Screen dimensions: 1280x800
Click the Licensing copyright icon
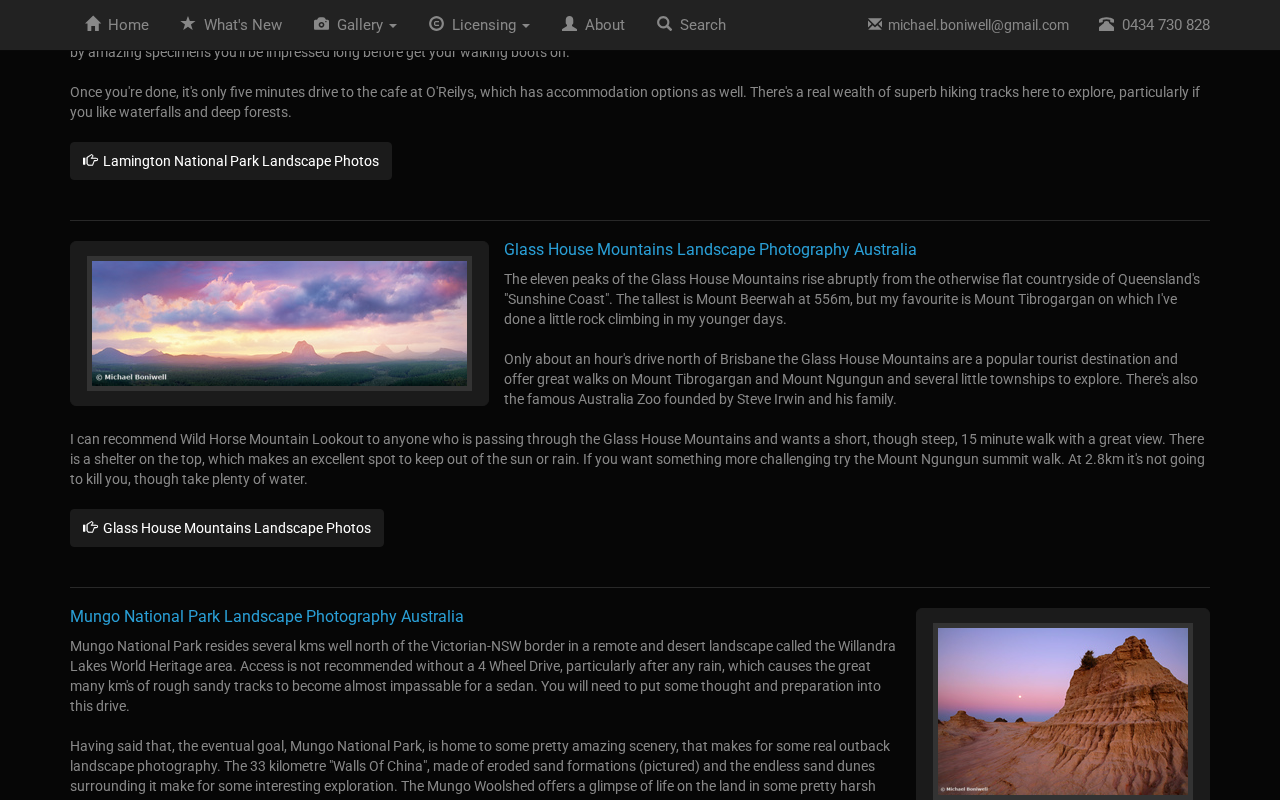(x=436, y=24)
